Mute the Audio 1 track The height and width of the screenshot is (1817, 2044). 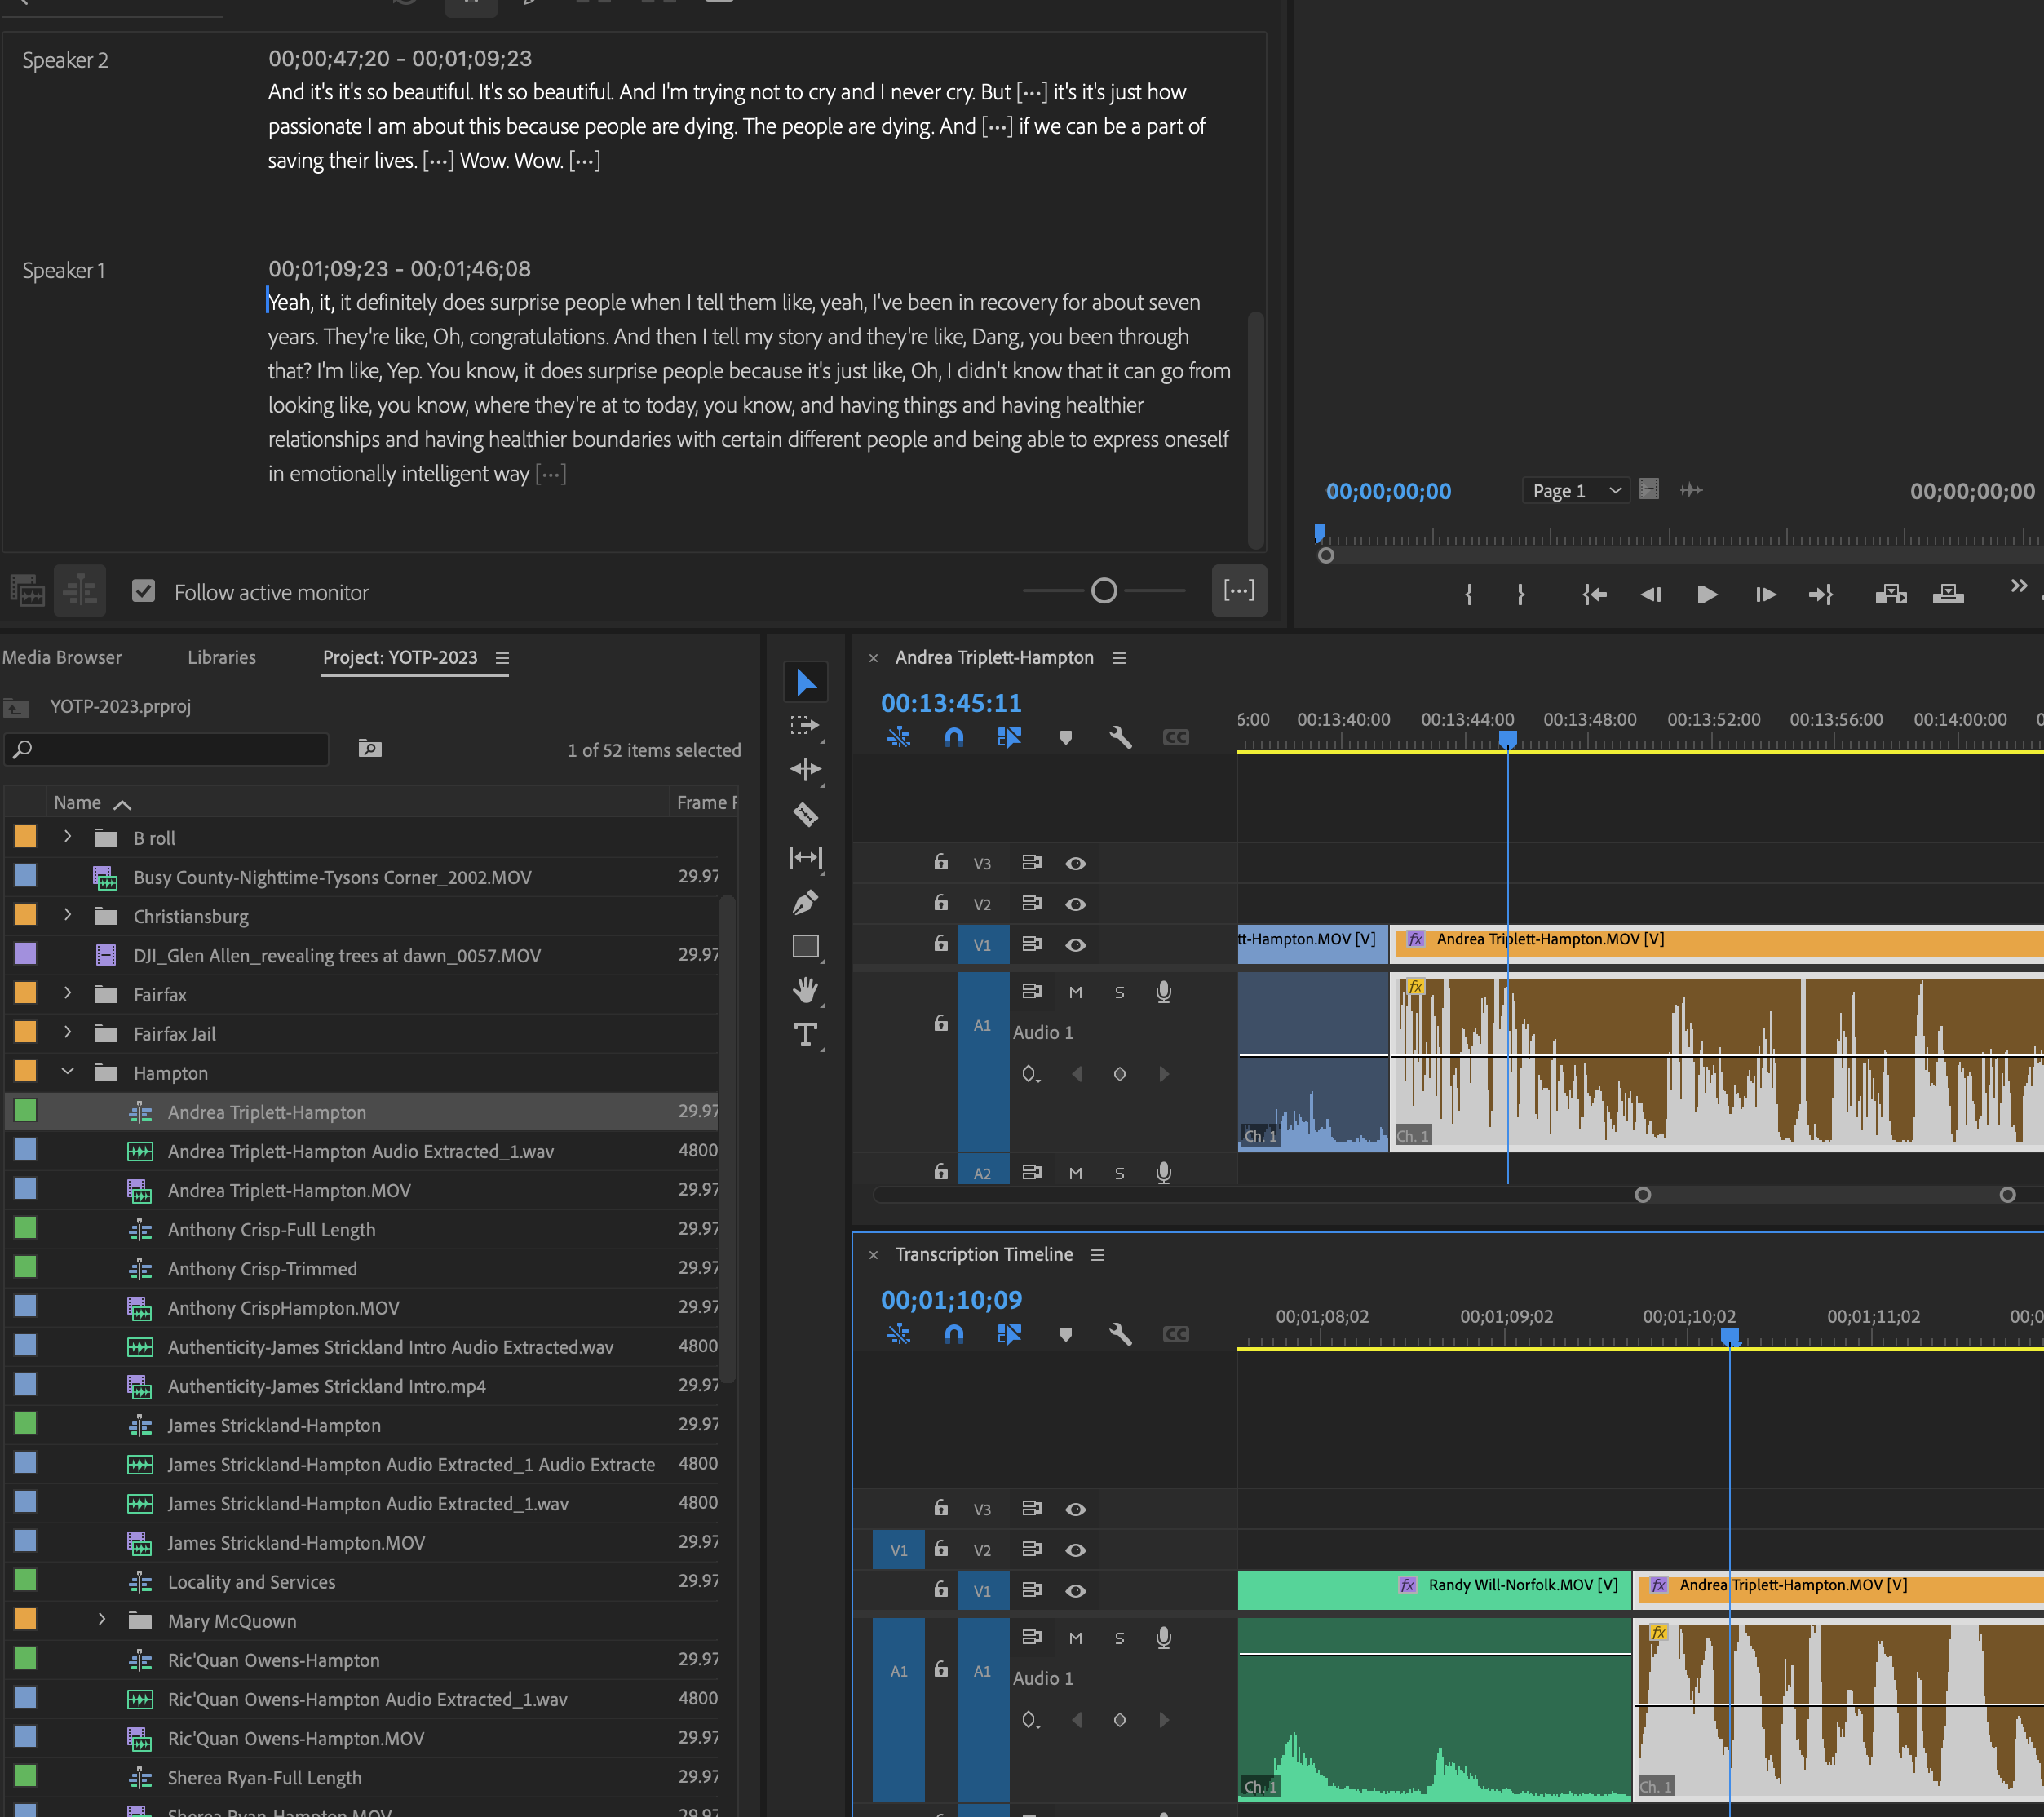[x=1075, y=992]
